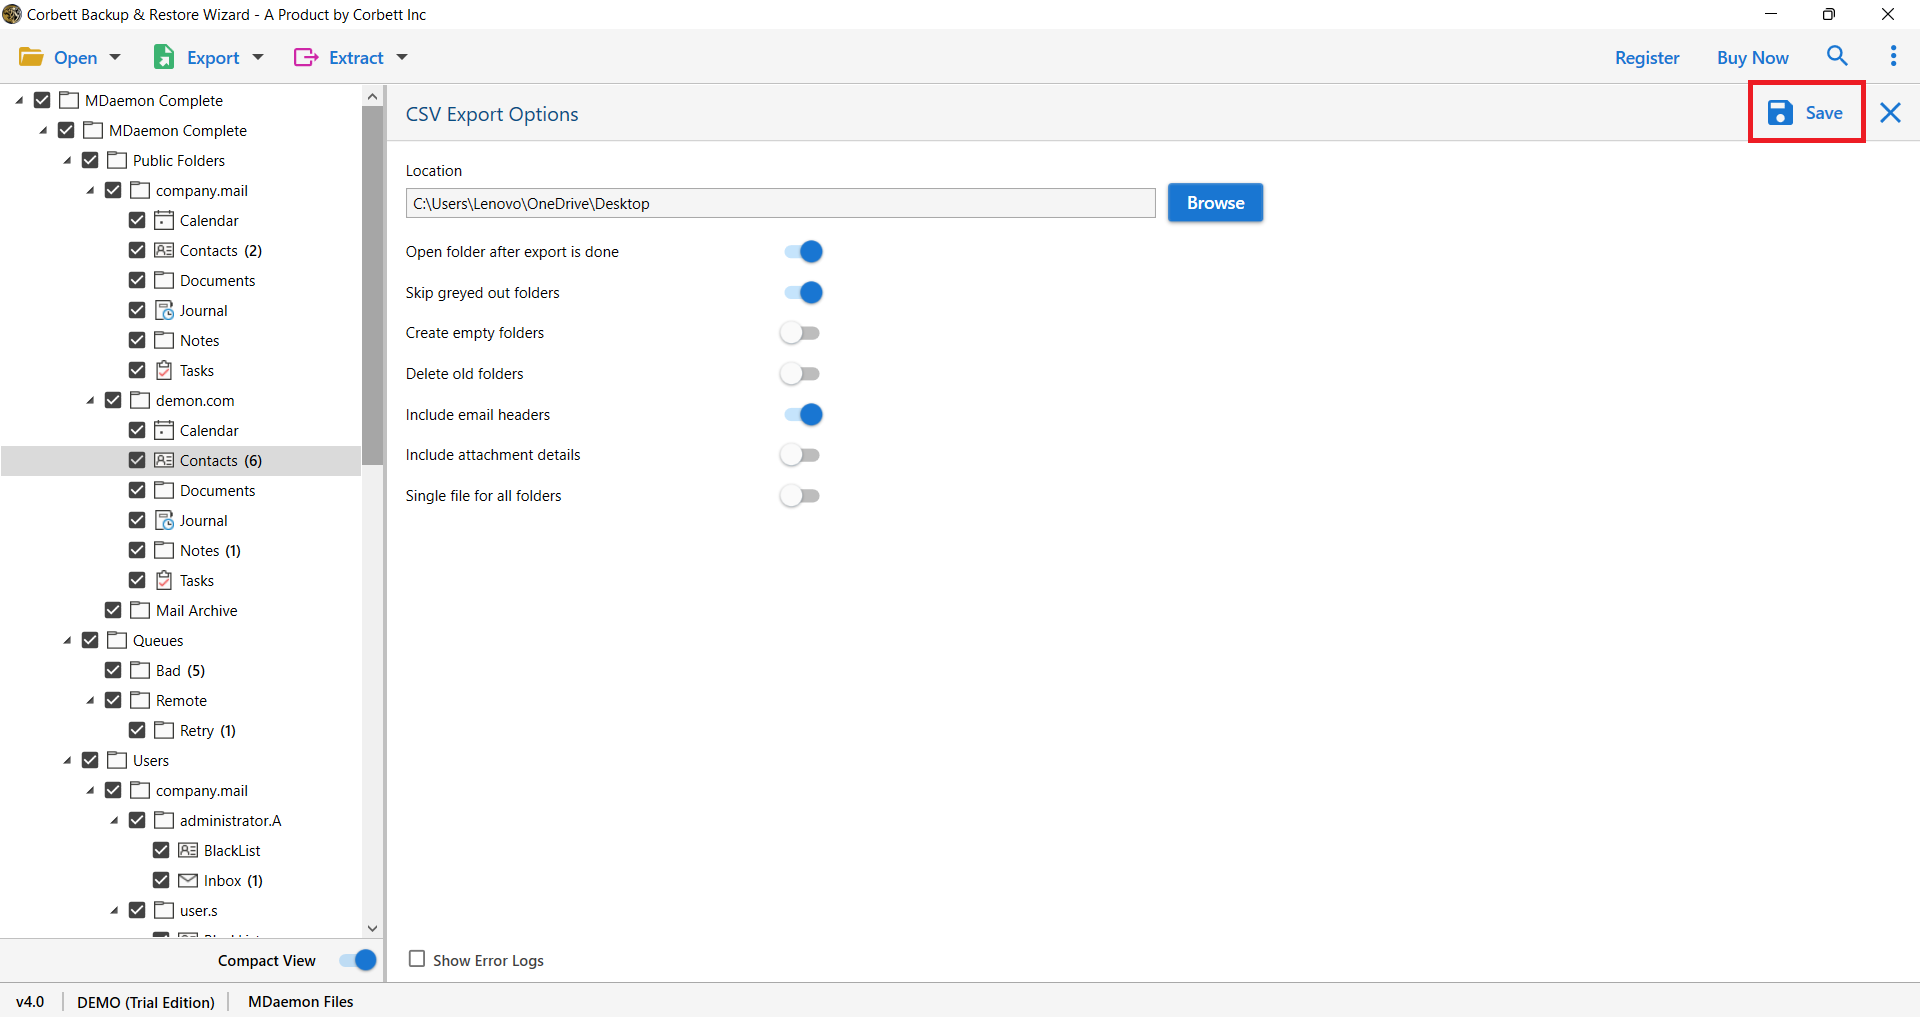The width and height of the screenshot is (1920, 1017).
Task: Toggle Open folder after export is done
Action: 802,252
